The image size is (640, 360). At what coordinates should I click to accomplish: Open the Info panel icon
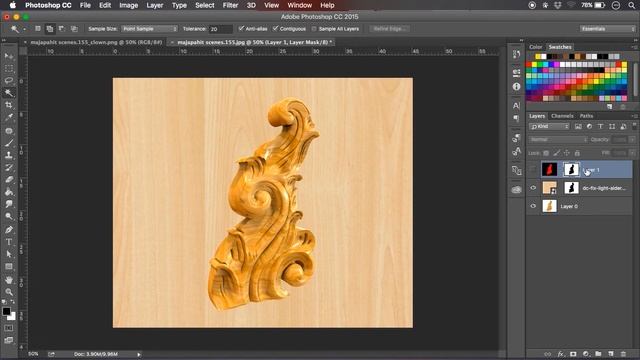click(x=516, y=87)
